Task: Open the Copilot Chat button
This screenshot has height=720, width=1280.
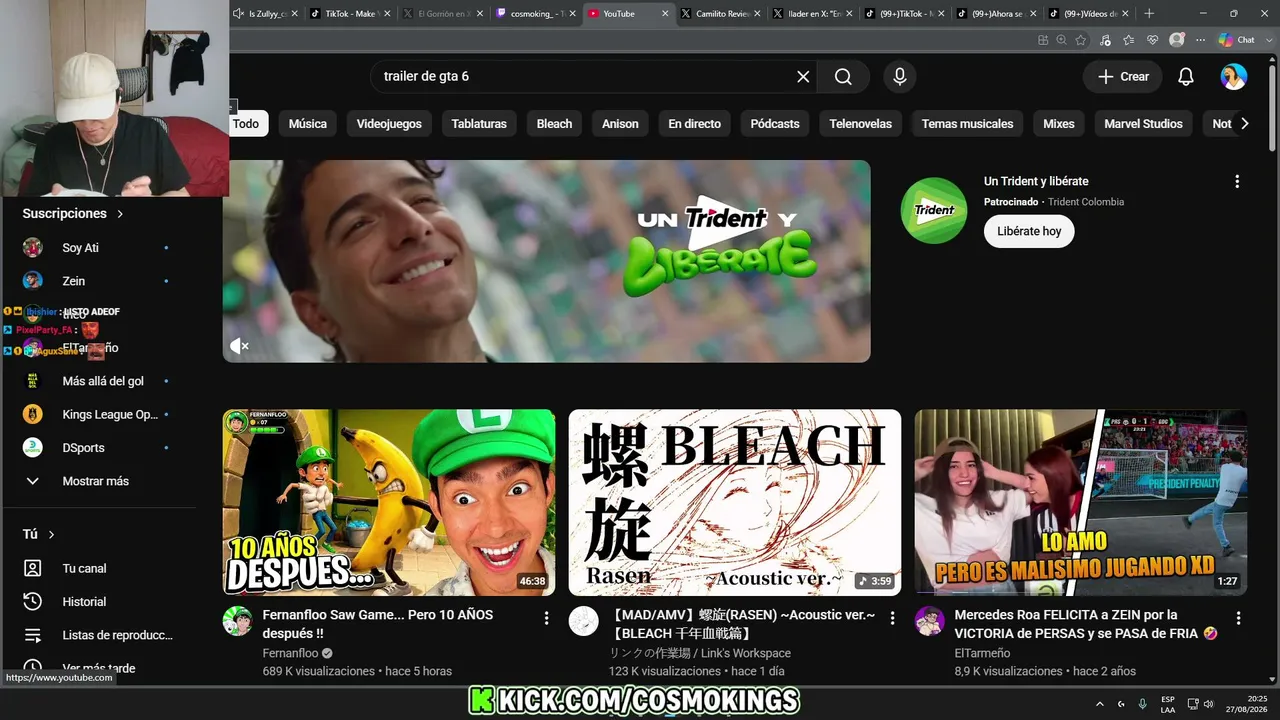Action: pos(1237,40)
